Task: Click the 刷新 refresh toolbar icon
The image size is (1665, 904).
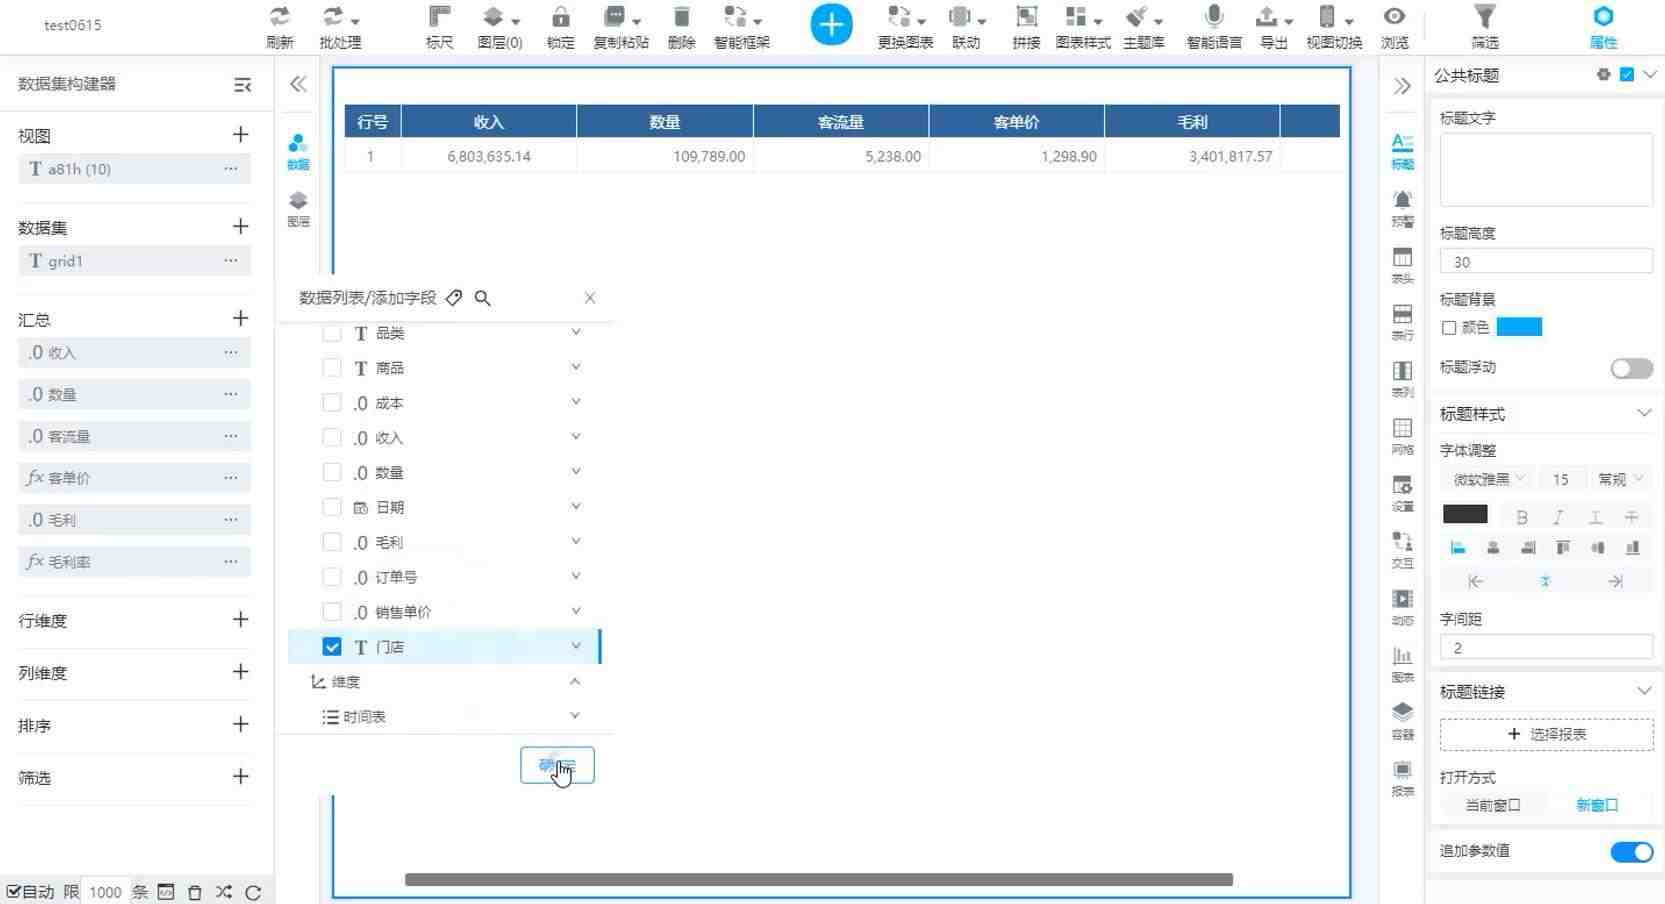Action: point(280,17)
